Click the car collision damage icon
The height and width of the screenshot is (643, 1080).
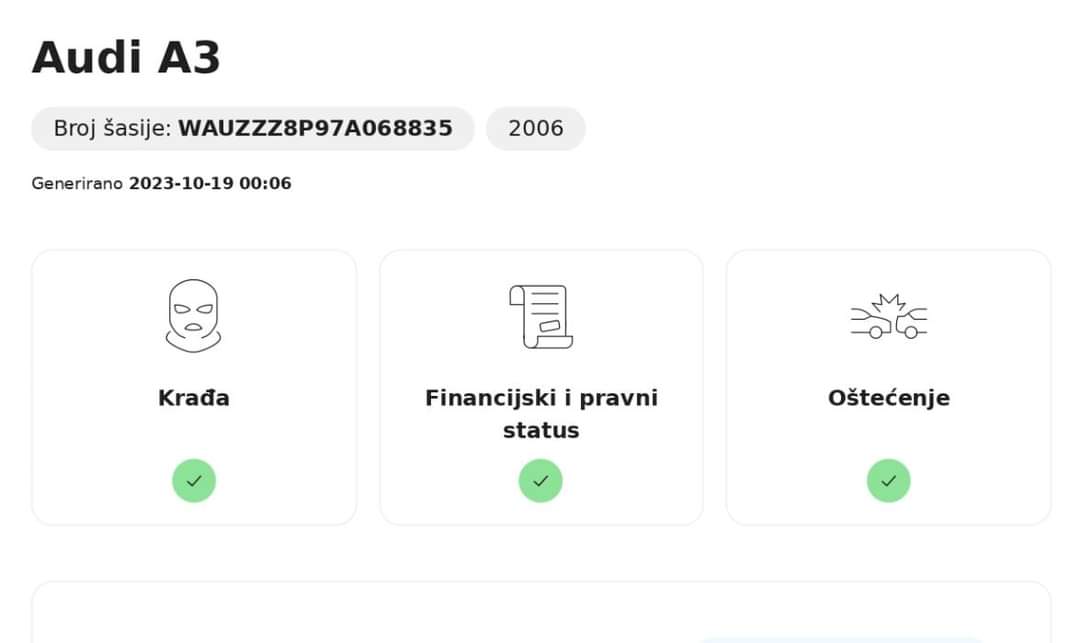(x=888, y=316)
